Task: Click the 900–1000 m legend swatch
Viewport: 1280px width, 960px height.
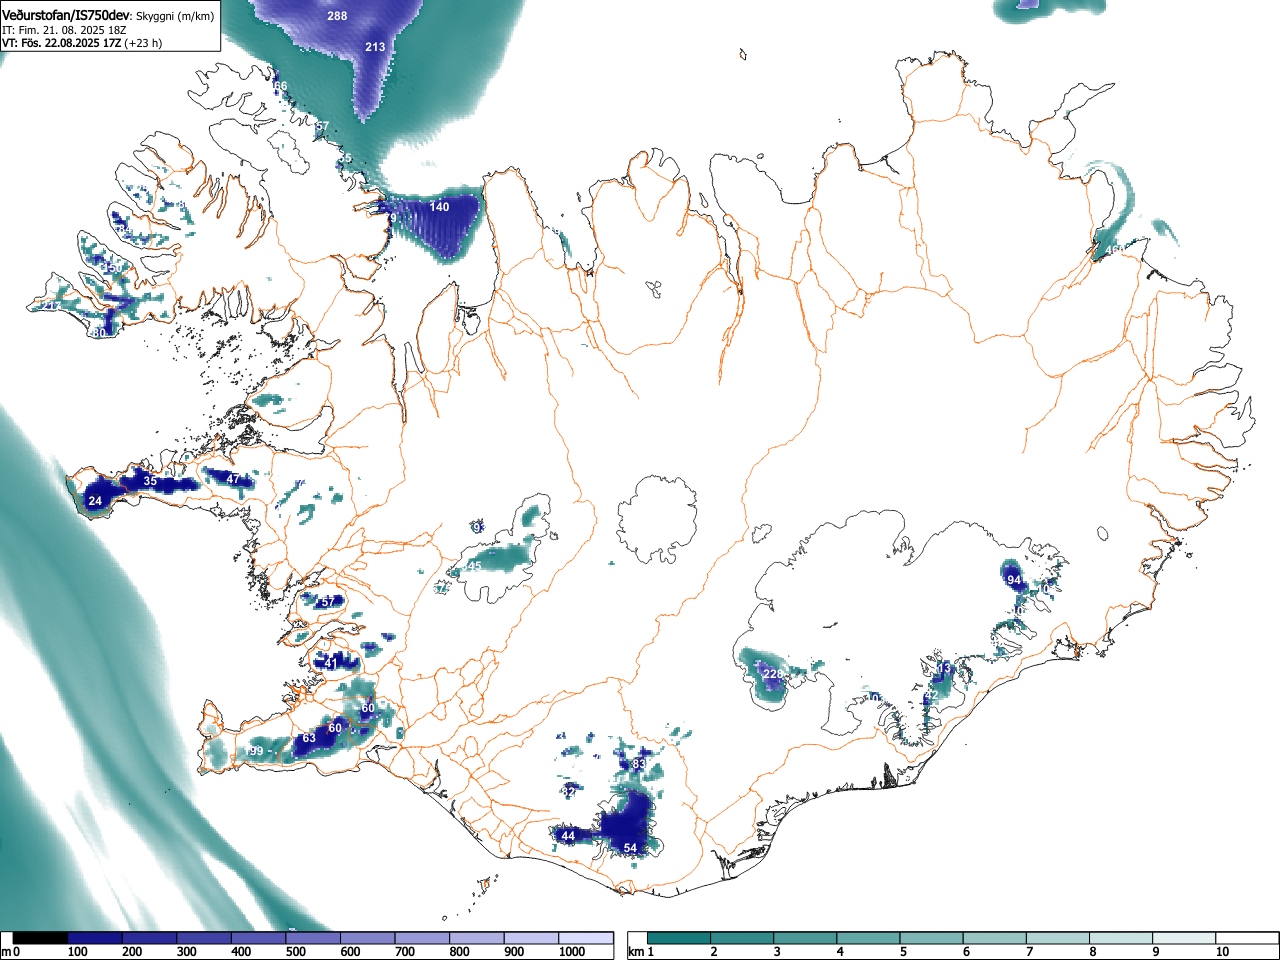Action: (531, 938)
